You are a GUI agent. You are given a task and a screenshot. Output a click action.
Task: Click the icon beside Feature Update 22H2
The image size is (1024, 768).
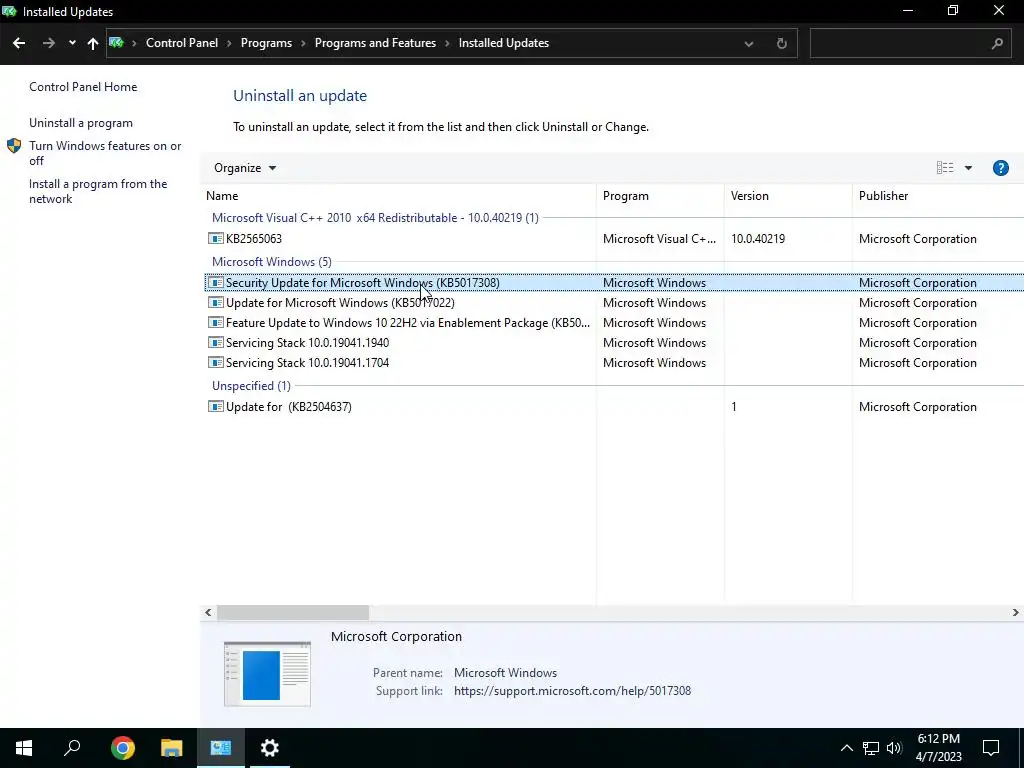point(216,323)
